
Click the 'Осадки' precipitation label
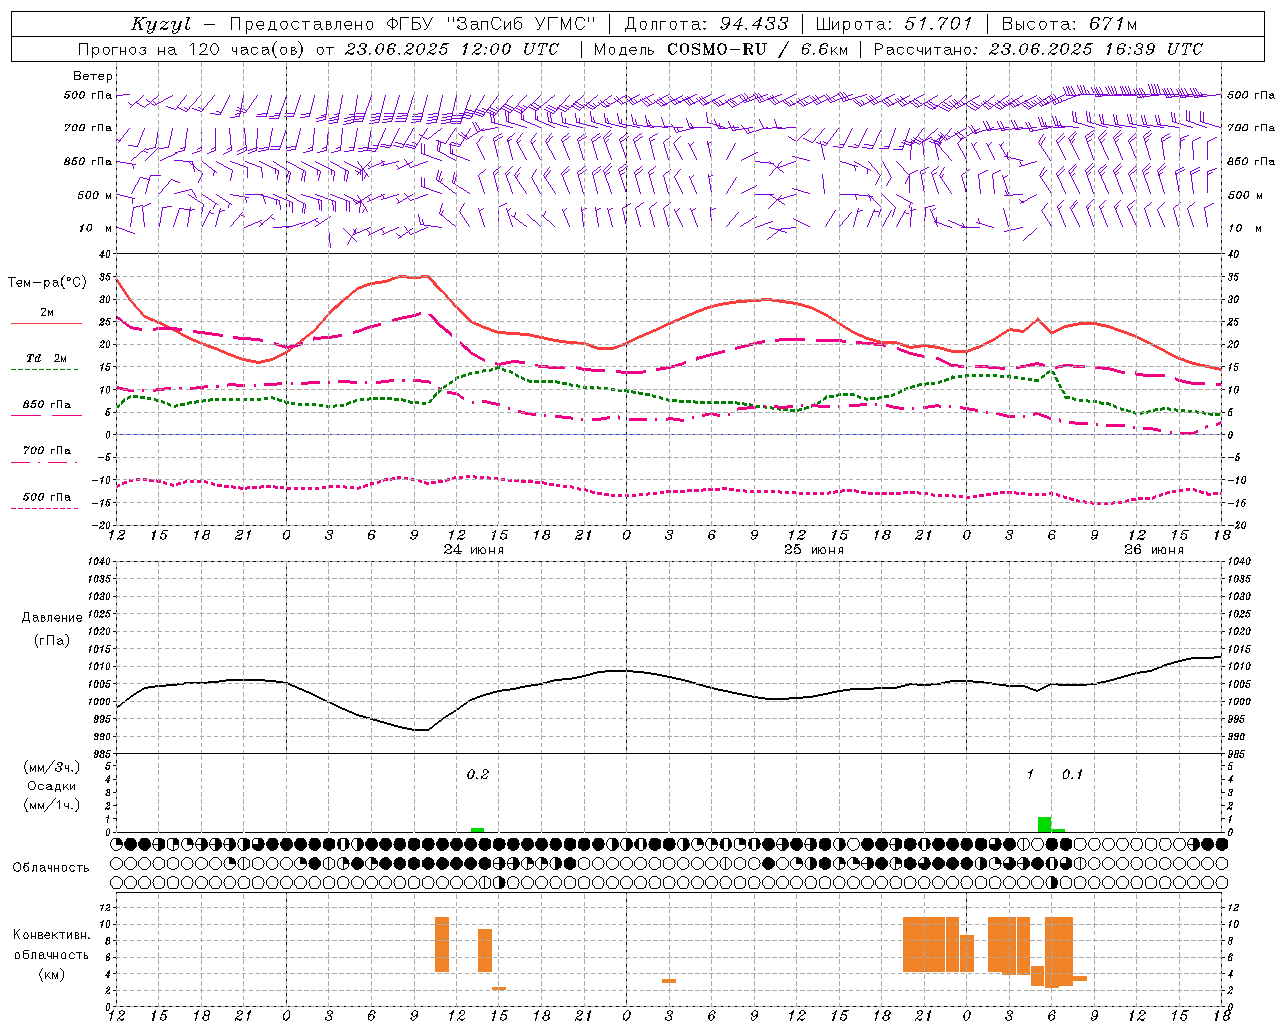pyautogui.click(x=52, y=786)
